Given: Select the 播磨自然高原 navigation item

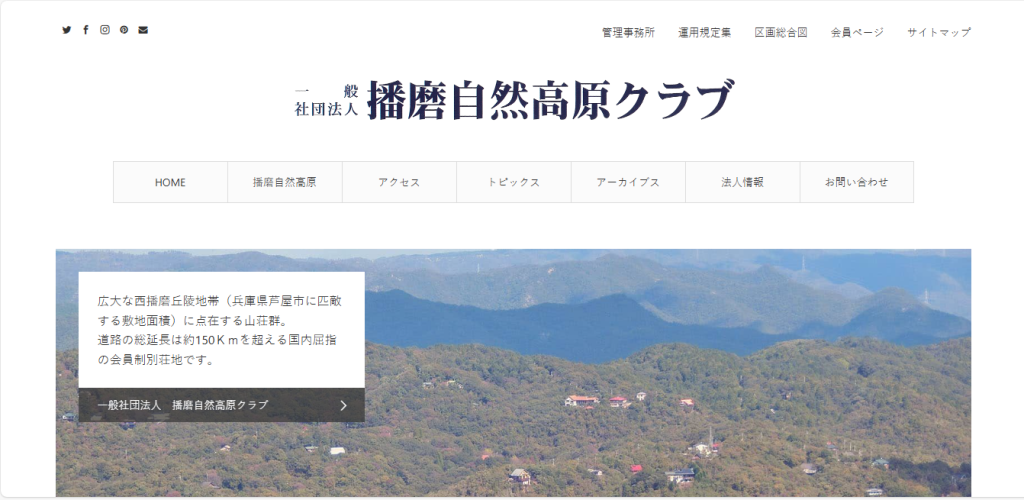Looking at the screenshot, I should tap(285, 182).
